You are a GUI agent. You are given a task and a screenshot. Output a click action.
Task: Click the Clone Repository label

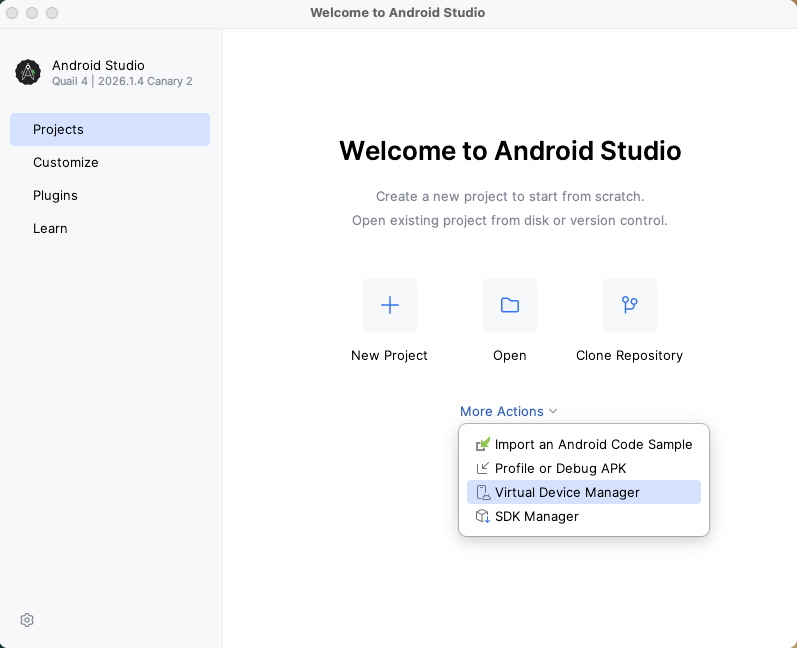629,356
